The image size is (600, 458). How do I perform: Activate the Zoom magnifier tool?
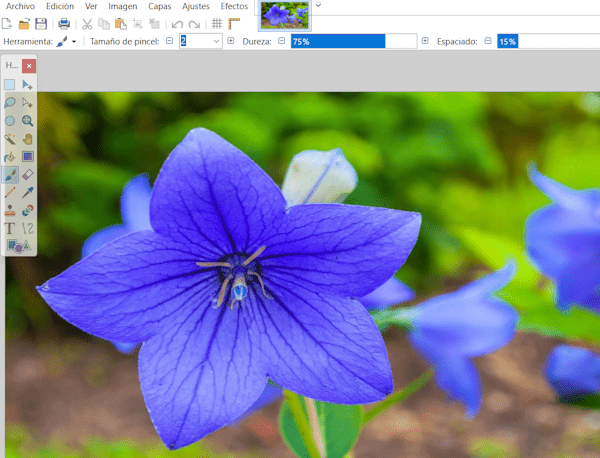point(27,121)
